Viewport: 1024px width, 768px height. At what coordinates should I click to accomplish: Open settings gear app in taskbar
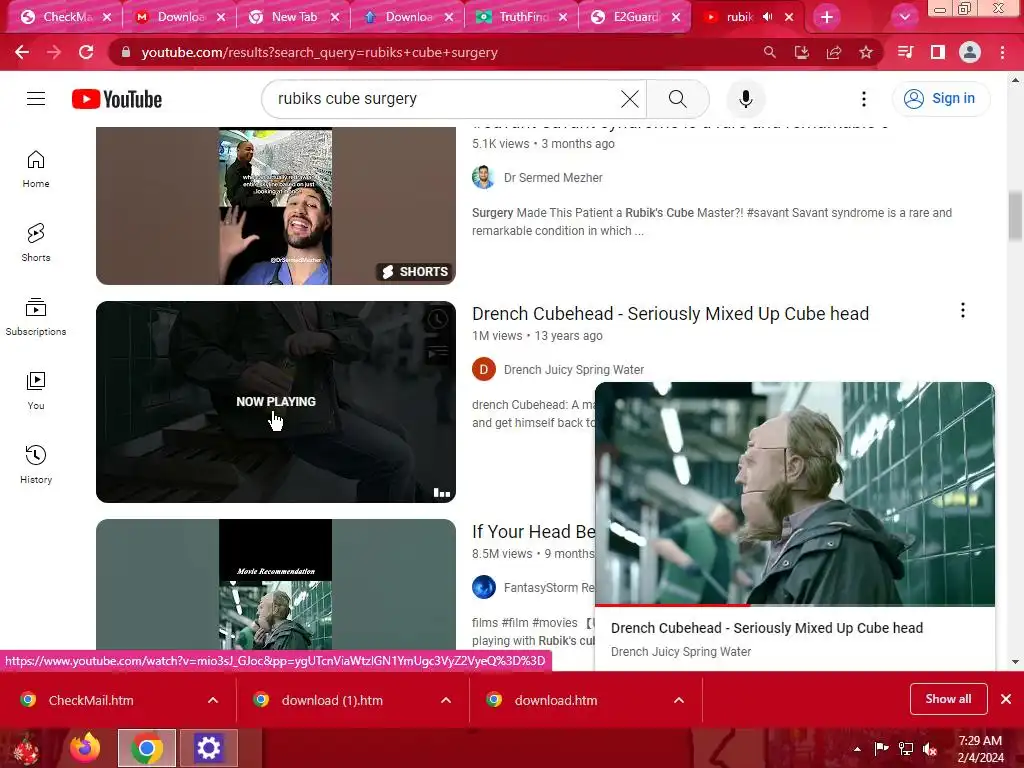[208, 748]
